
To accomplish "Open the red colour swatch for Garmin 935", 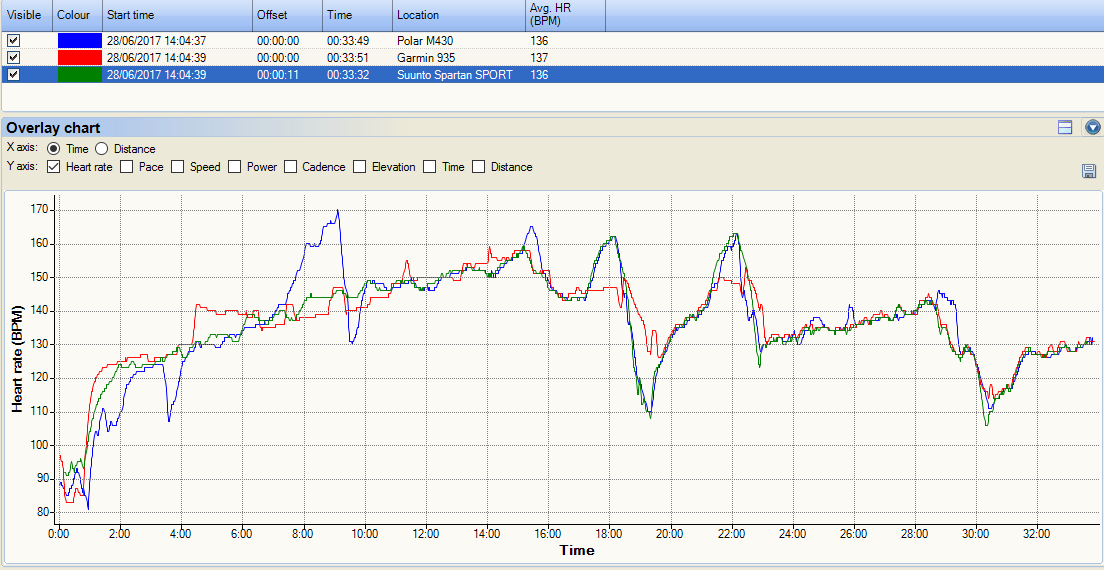I will (x=79, y=57).
